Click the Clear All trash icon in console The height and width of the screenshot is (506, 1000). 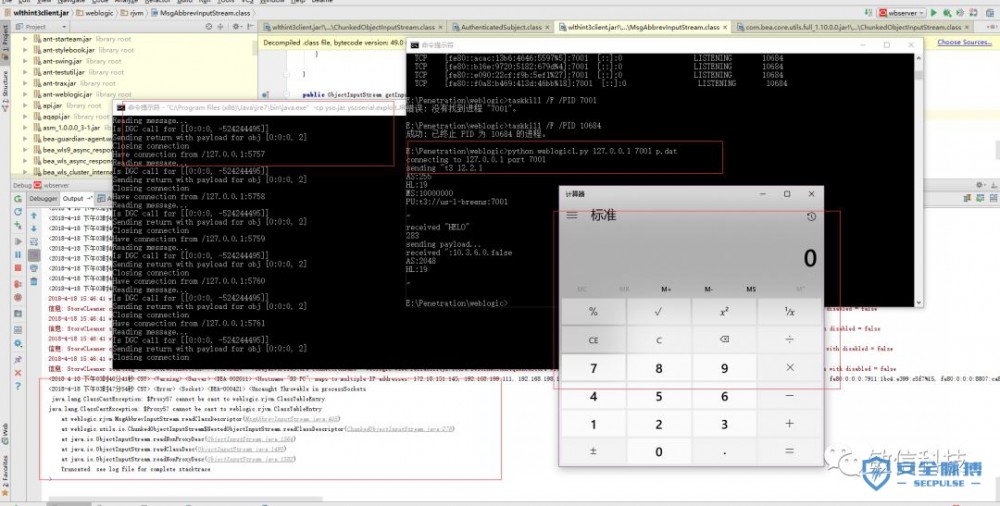(x=34, y=281)
